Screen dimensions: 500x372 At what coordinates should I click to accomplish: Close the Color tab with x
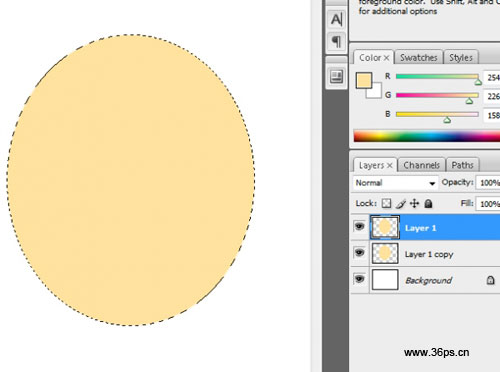386,58
